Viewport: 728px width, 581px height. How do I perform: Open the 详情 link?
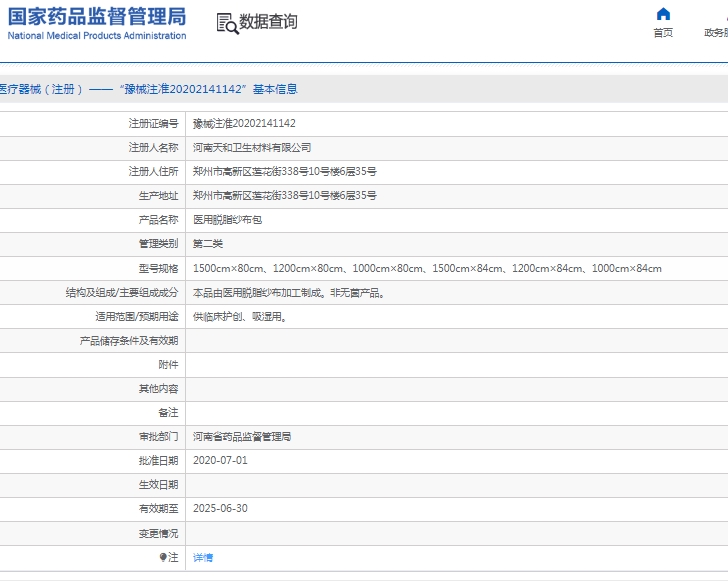point(203,557)
